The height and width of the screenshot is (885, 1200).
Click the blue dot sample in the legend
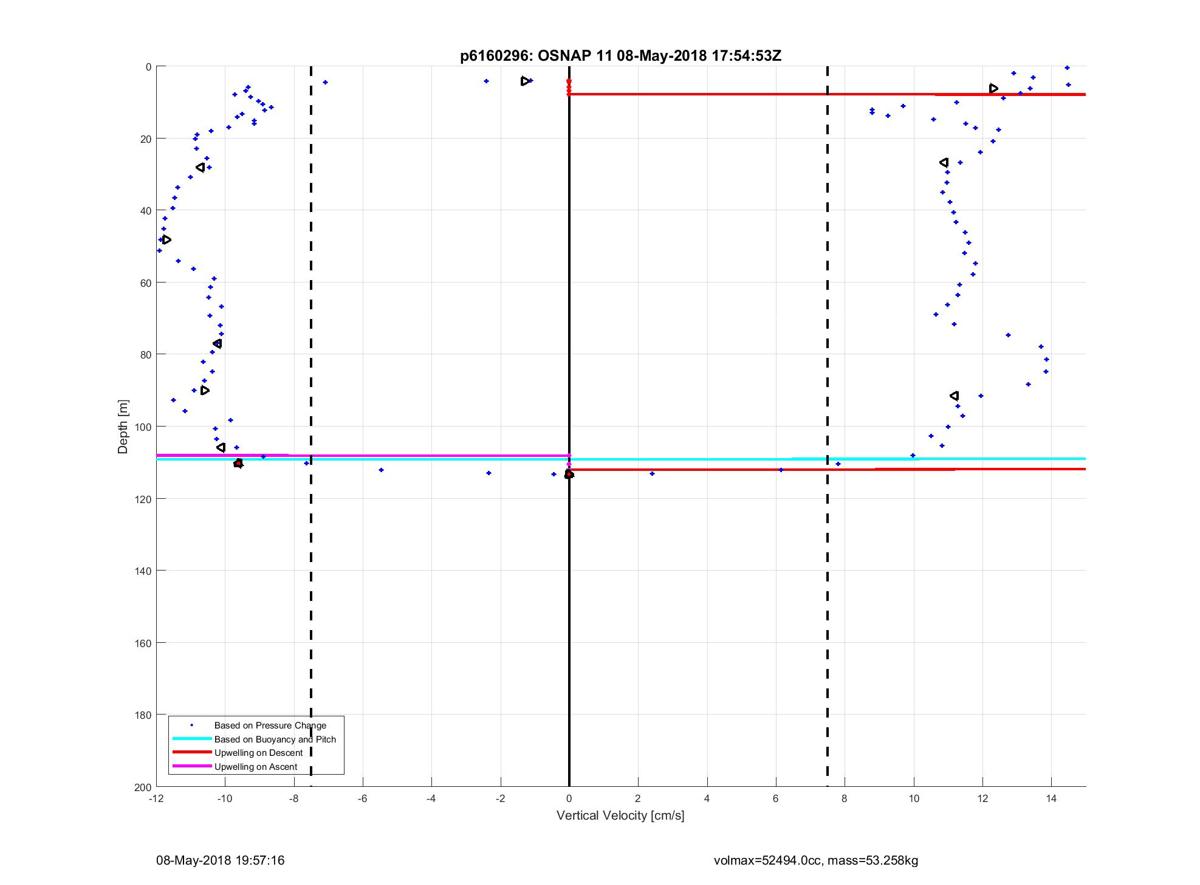(x=191, y=725)
